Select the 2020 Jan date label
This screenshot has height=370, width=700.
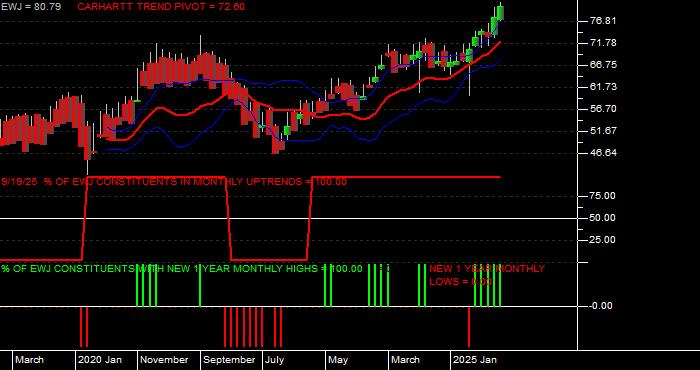[x=100, y=360]
